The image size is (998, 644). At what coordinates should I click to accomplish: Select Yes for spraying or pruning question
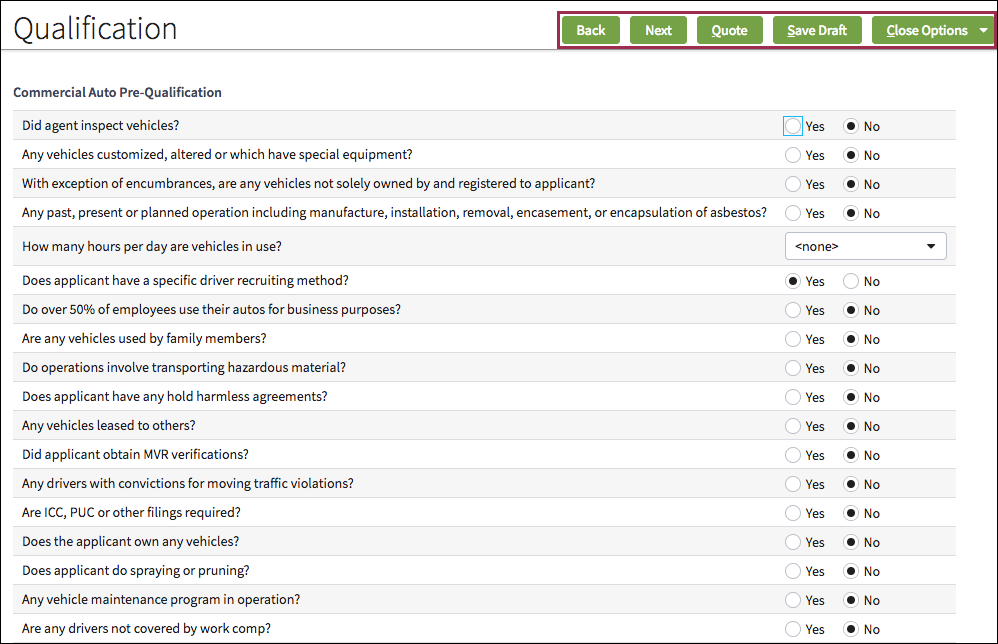tap(791, 570)
